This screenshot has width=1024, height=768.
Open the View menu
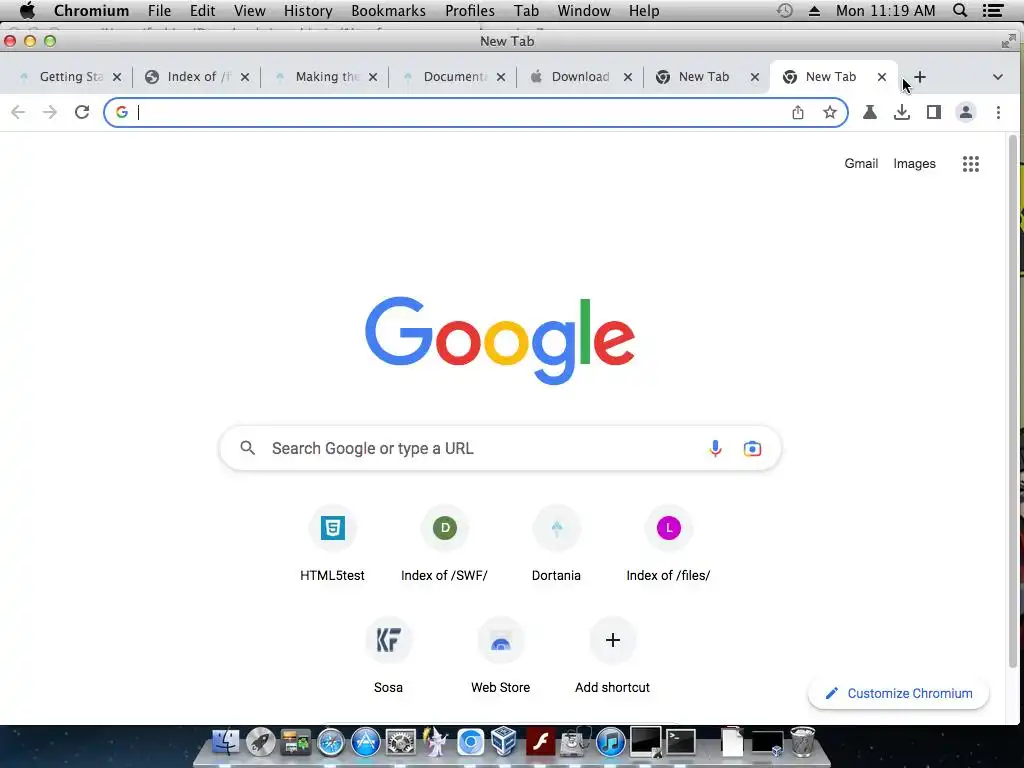click(249, 11)
